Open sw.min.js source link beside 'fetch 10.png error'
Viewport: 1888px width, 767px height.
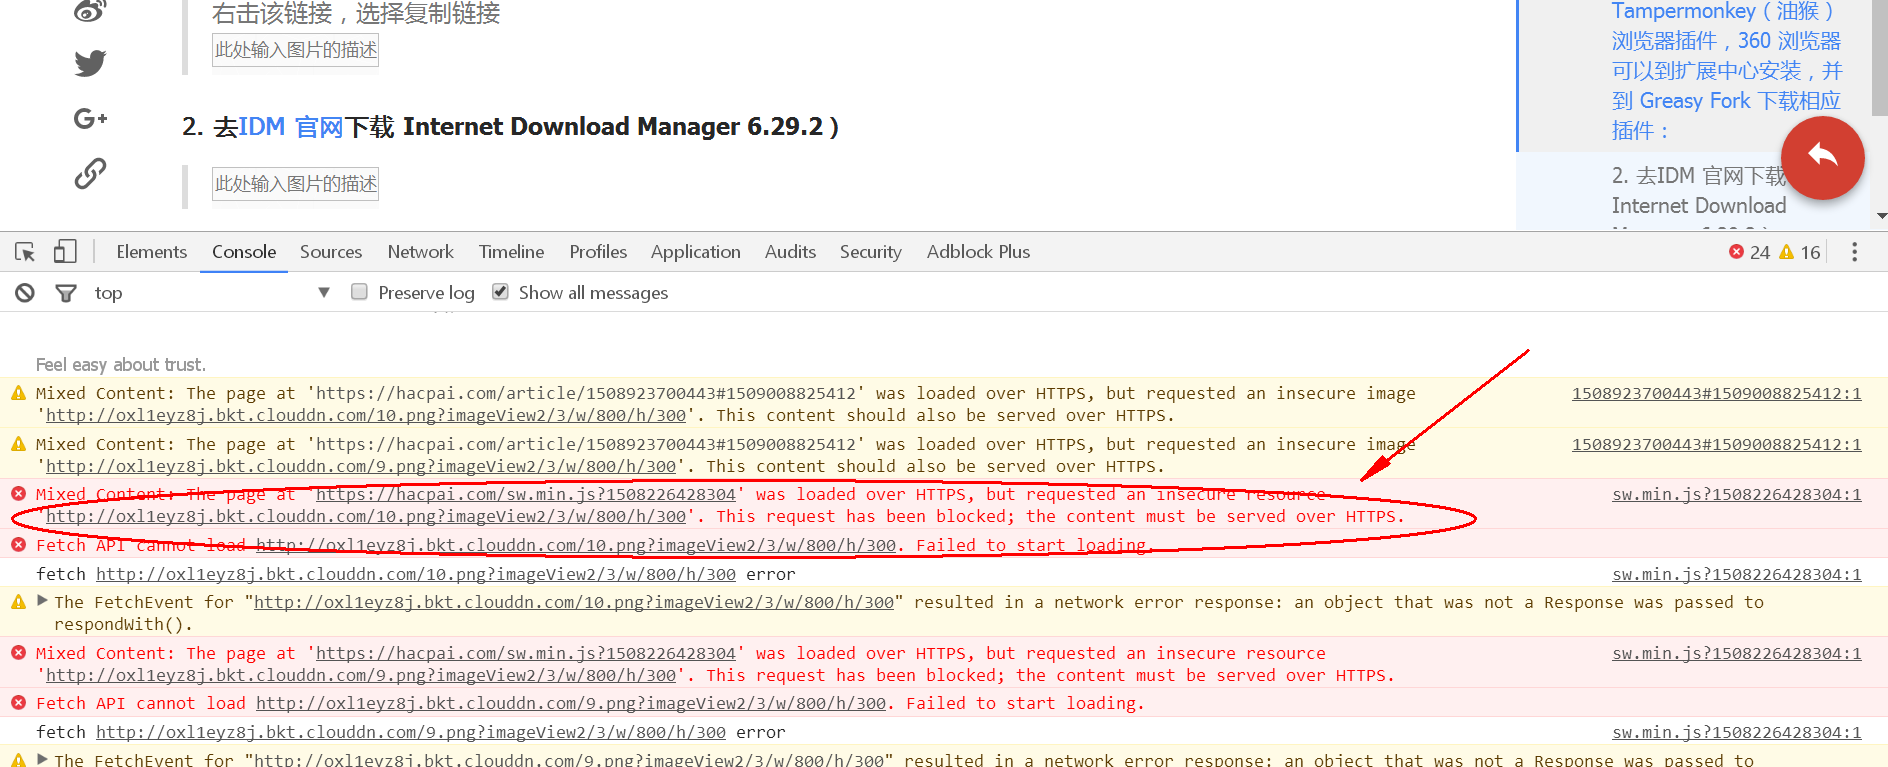[1737, 575]
